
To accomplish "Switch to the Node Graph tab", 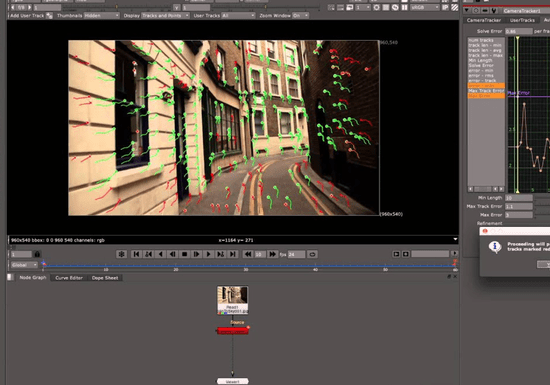I will [33, 278].
